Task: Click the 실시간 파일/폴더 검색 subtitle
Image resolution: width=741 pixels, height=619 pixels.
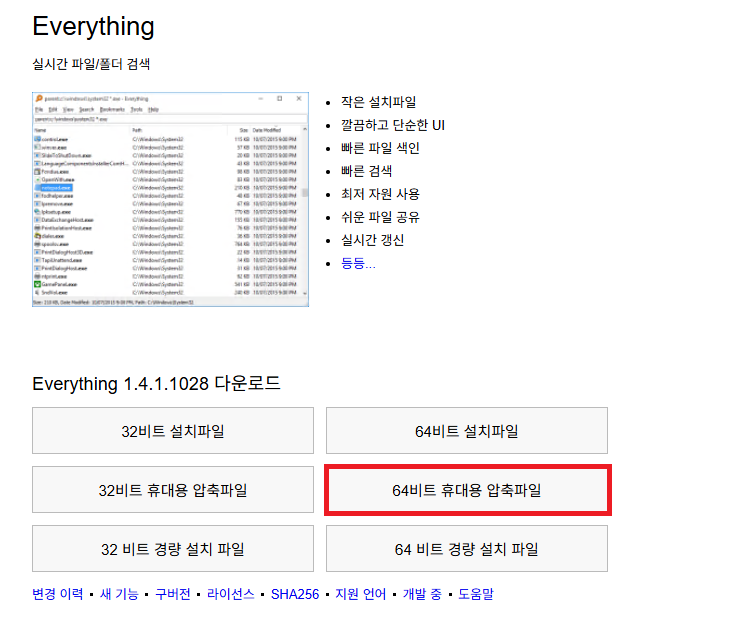Action: [91, 64]
